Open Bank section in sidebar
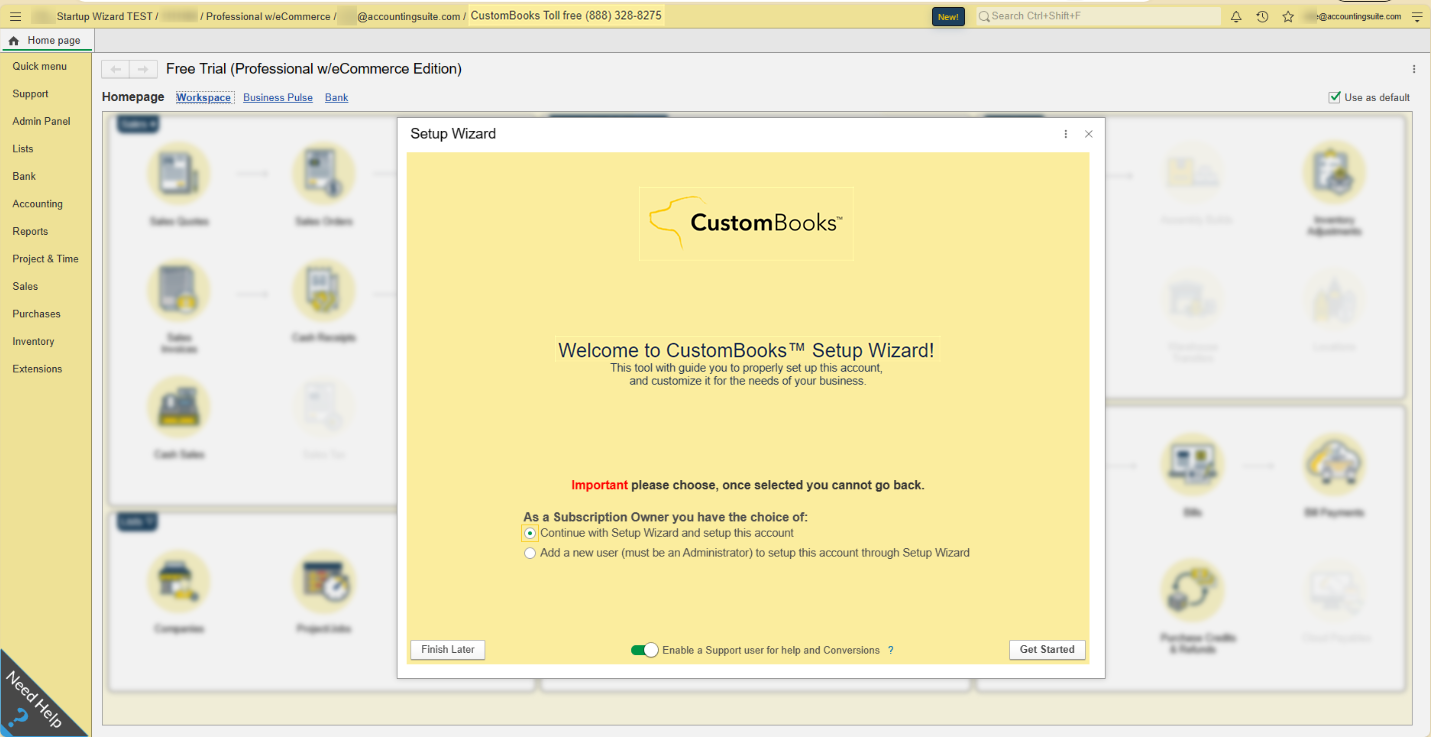 point(24,176)
